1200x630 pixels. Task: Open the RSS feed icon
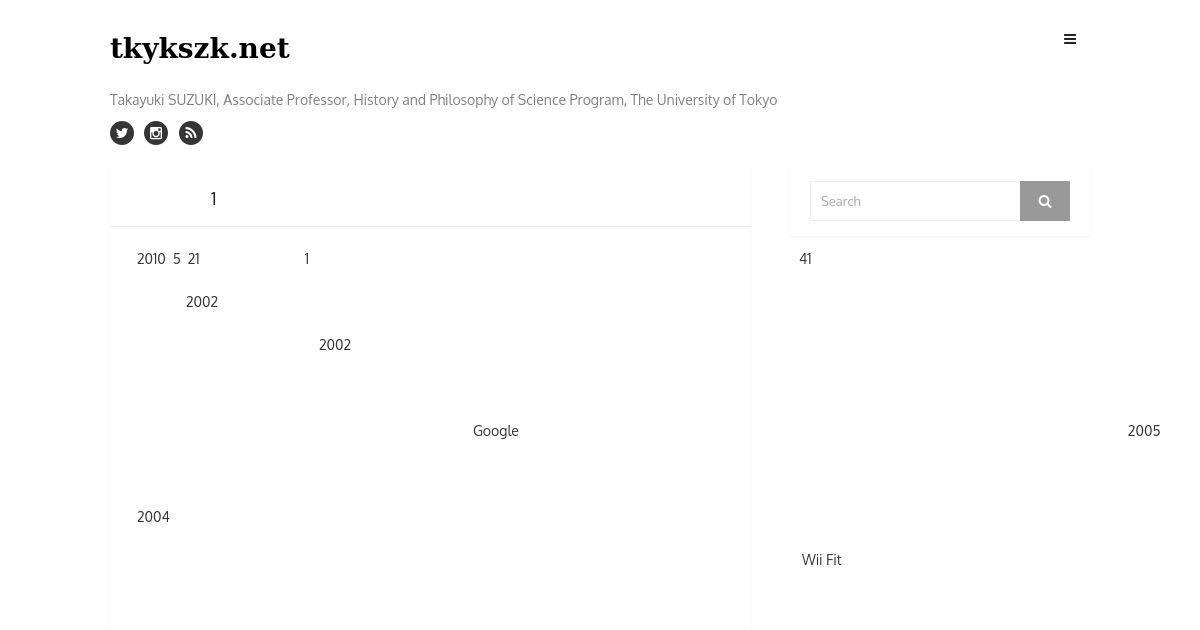point(191,133)
